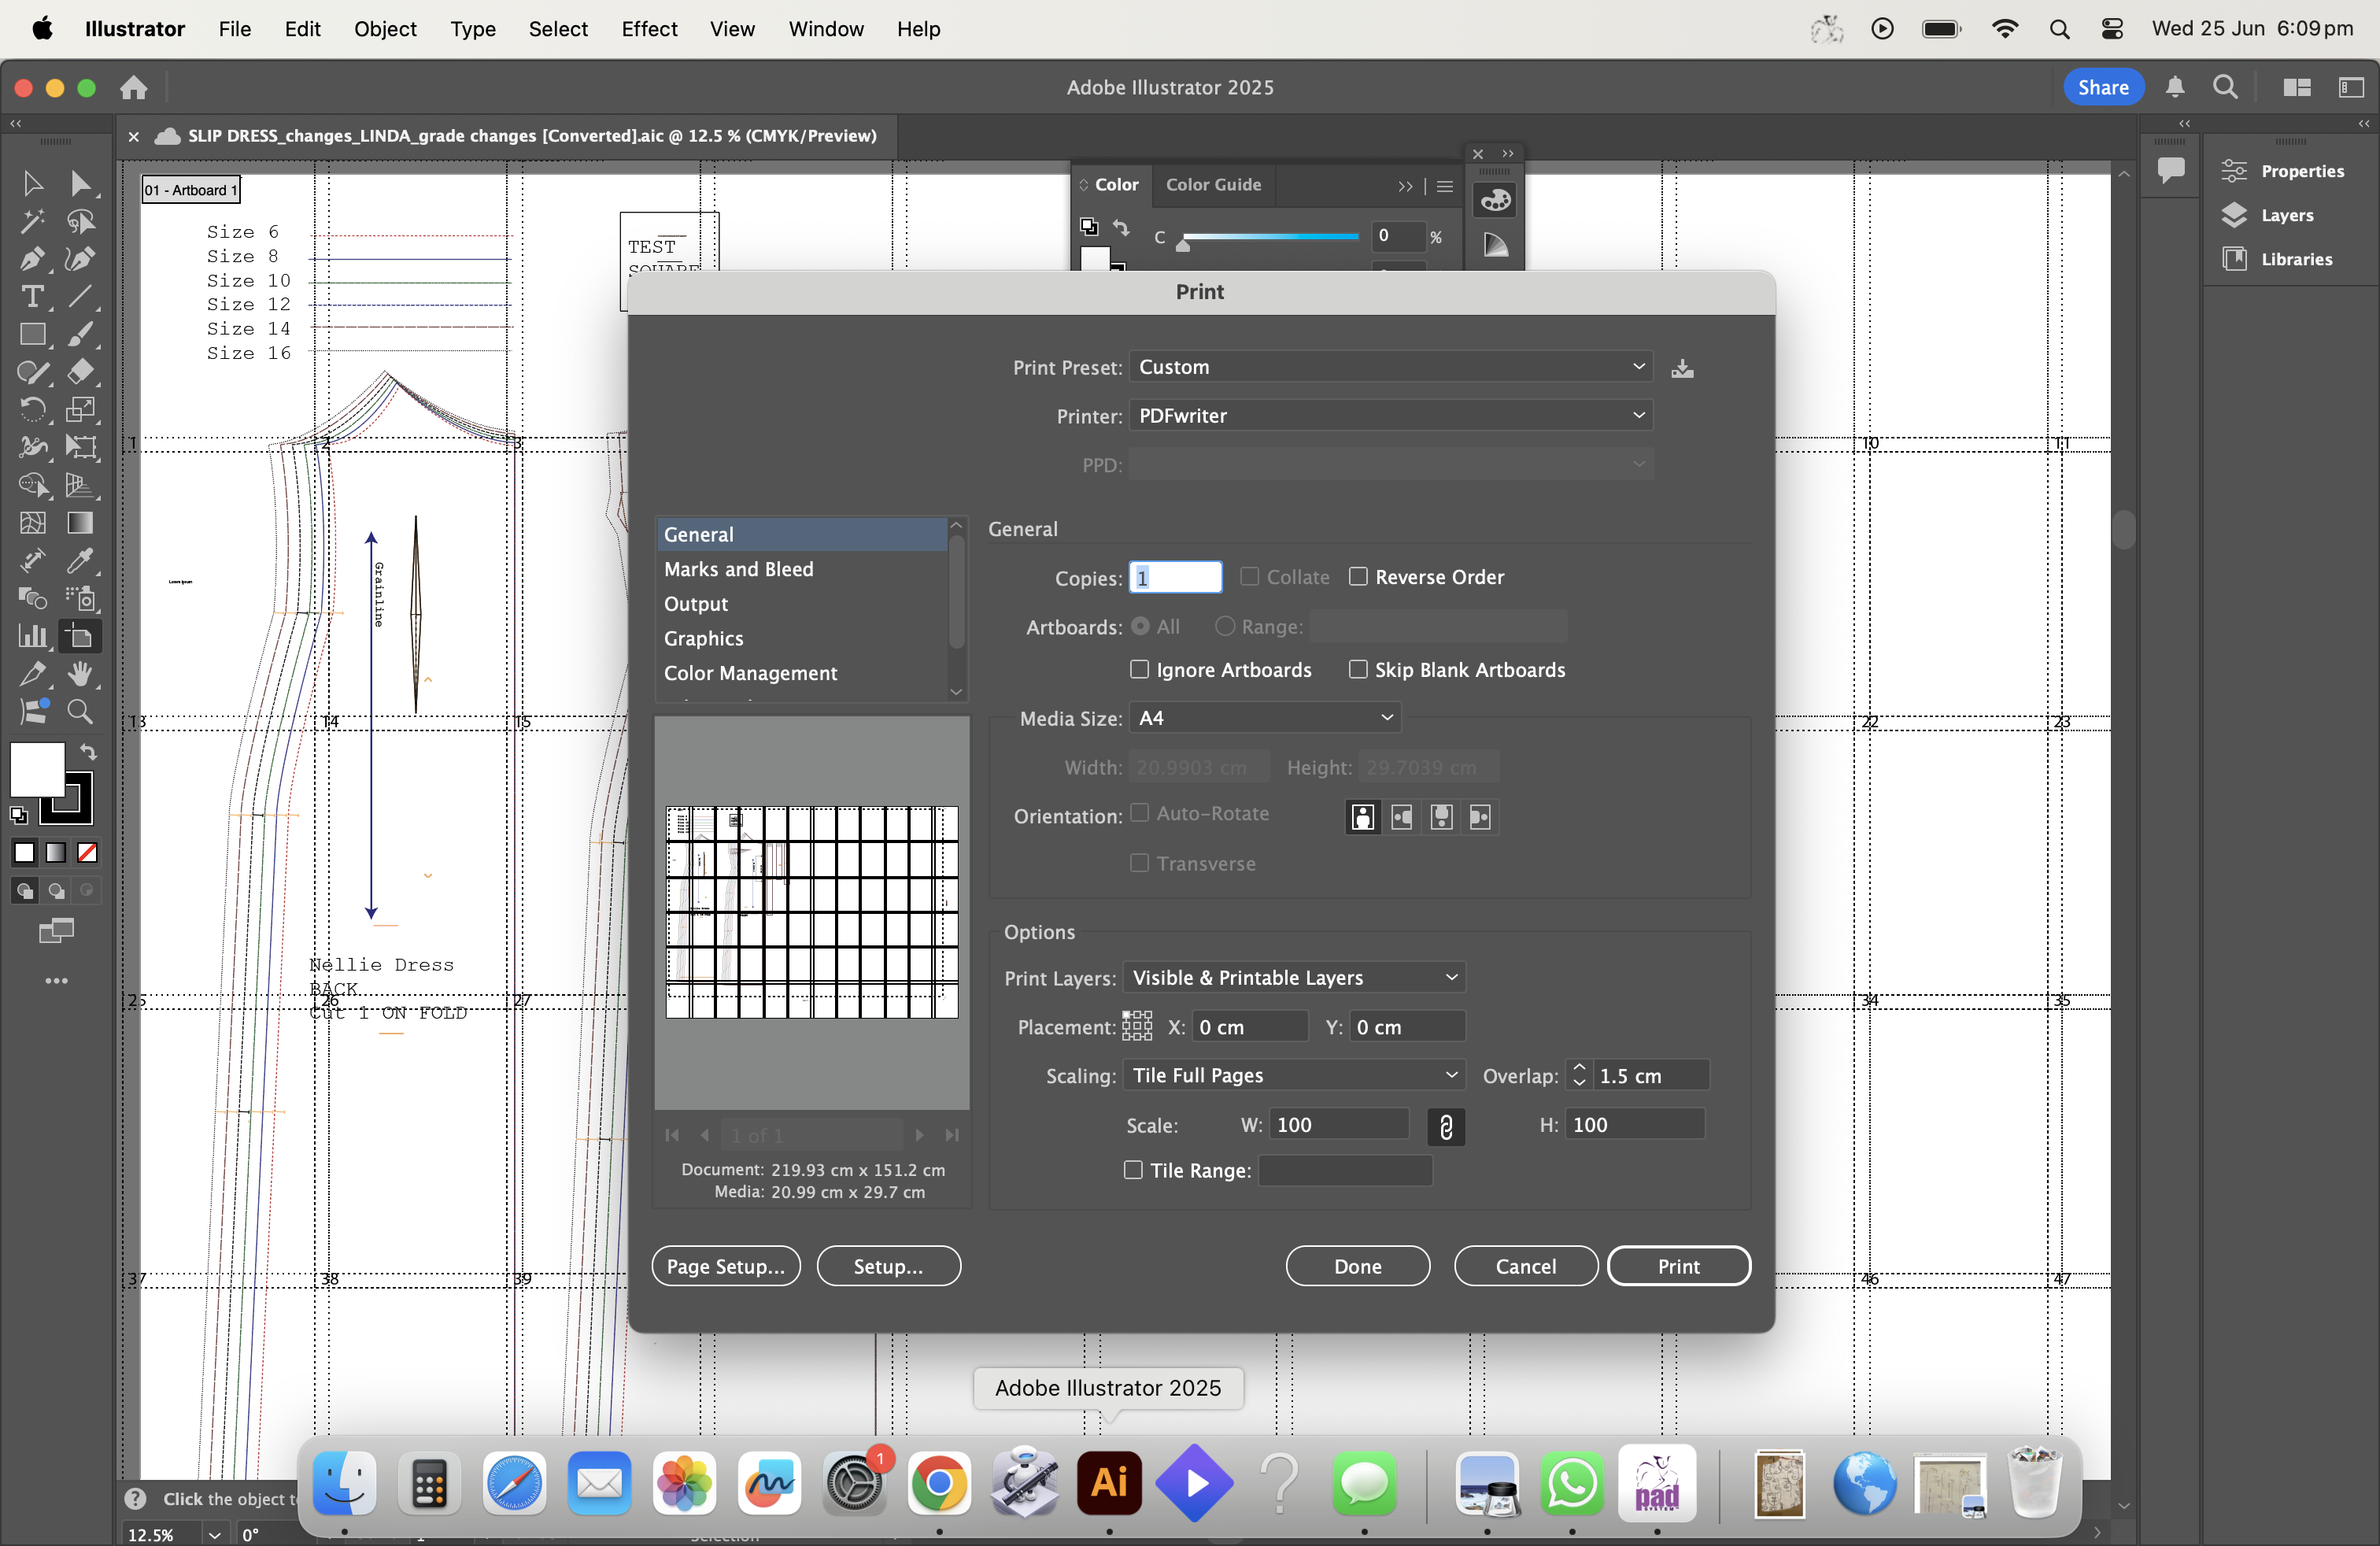Viewport: 2380px width, 1546px height.
Task: Switch to the Color Guide tab
Action: point(1213,185)
